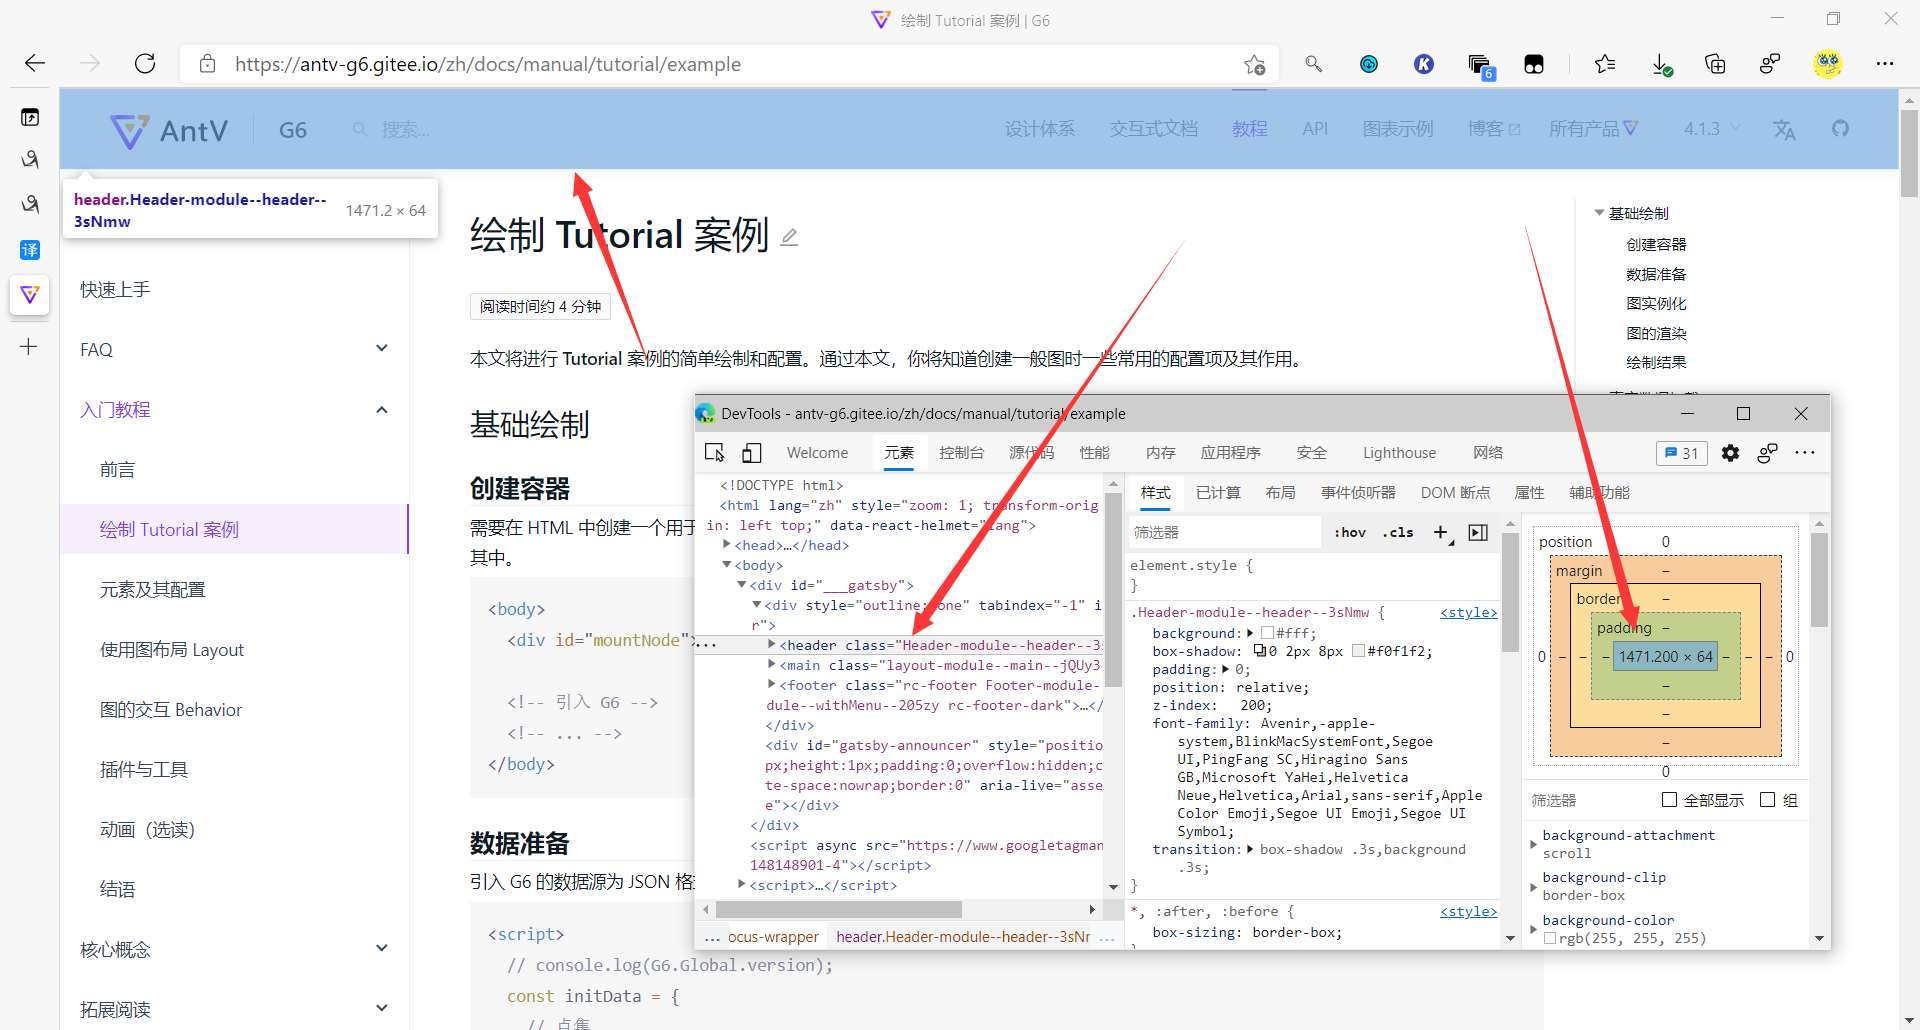This screenshot has height=1030, width=1920.
Task: Switch to the Lighthouse DevTools tab
Action: click(1399, 453)
